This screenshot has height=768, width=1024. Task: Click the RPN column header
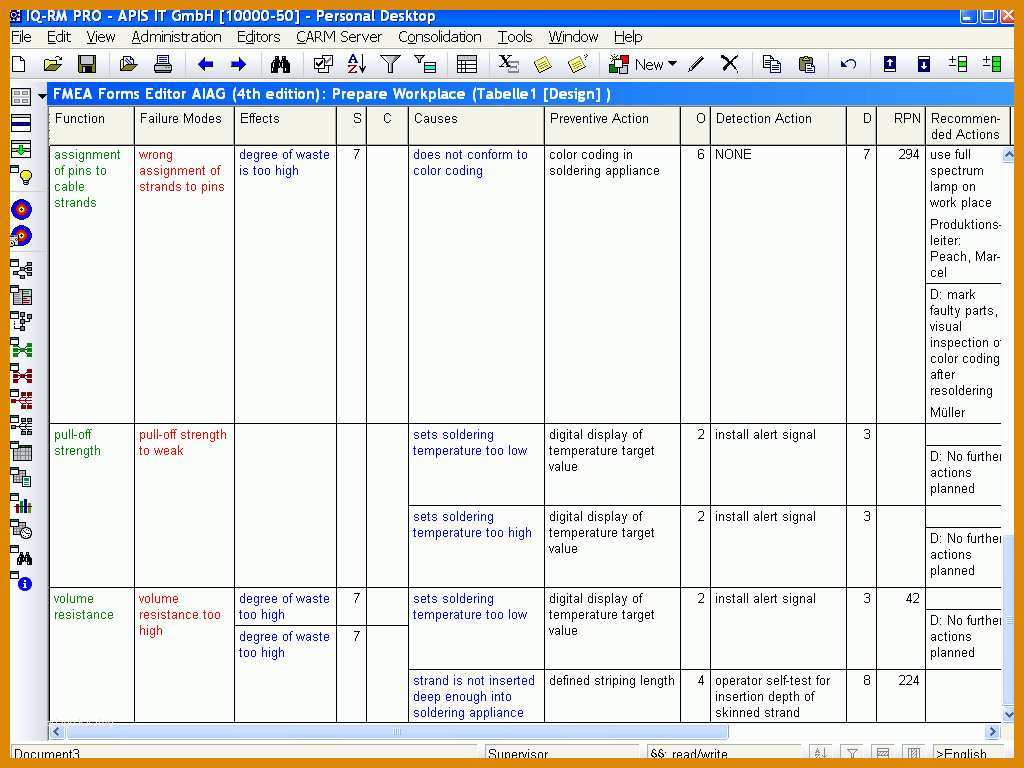coord(901,126)
